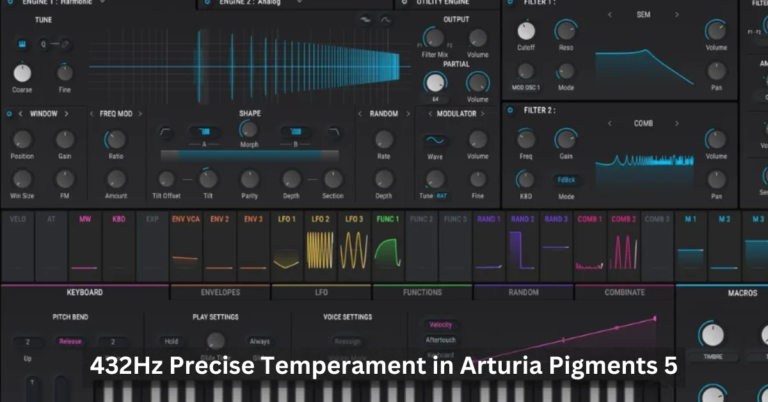Open the RAND 2 modulation slot

pos(523,246)
